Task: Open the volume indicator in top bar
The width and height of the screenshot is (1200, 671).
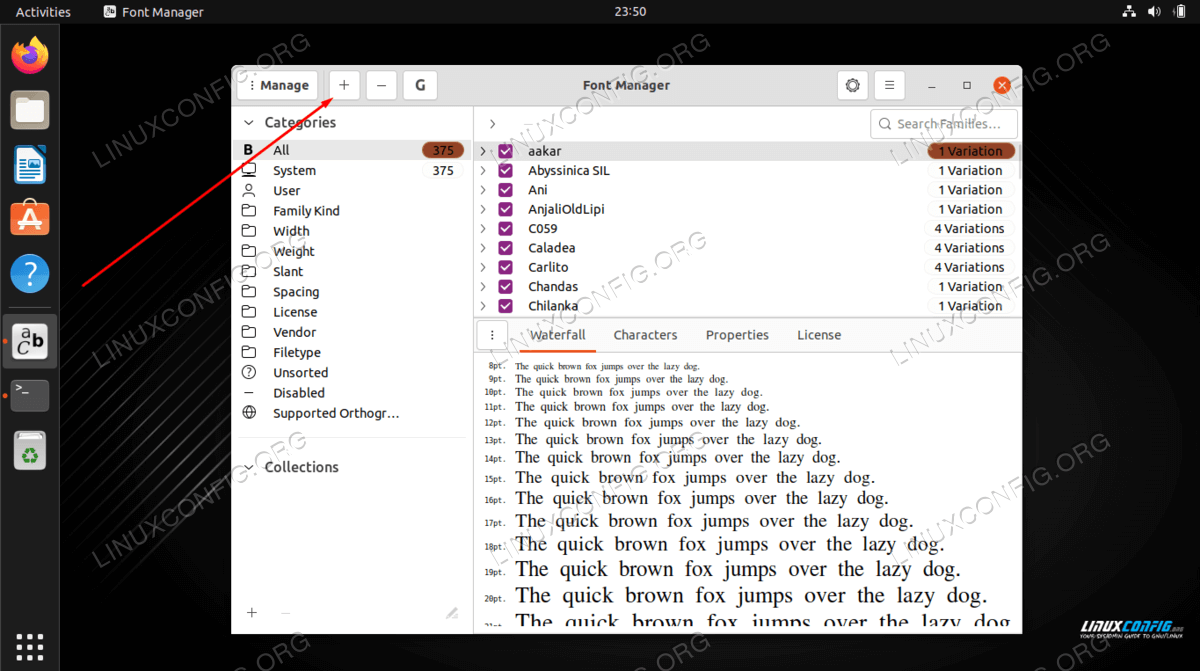Action: tap(1154, 12)
